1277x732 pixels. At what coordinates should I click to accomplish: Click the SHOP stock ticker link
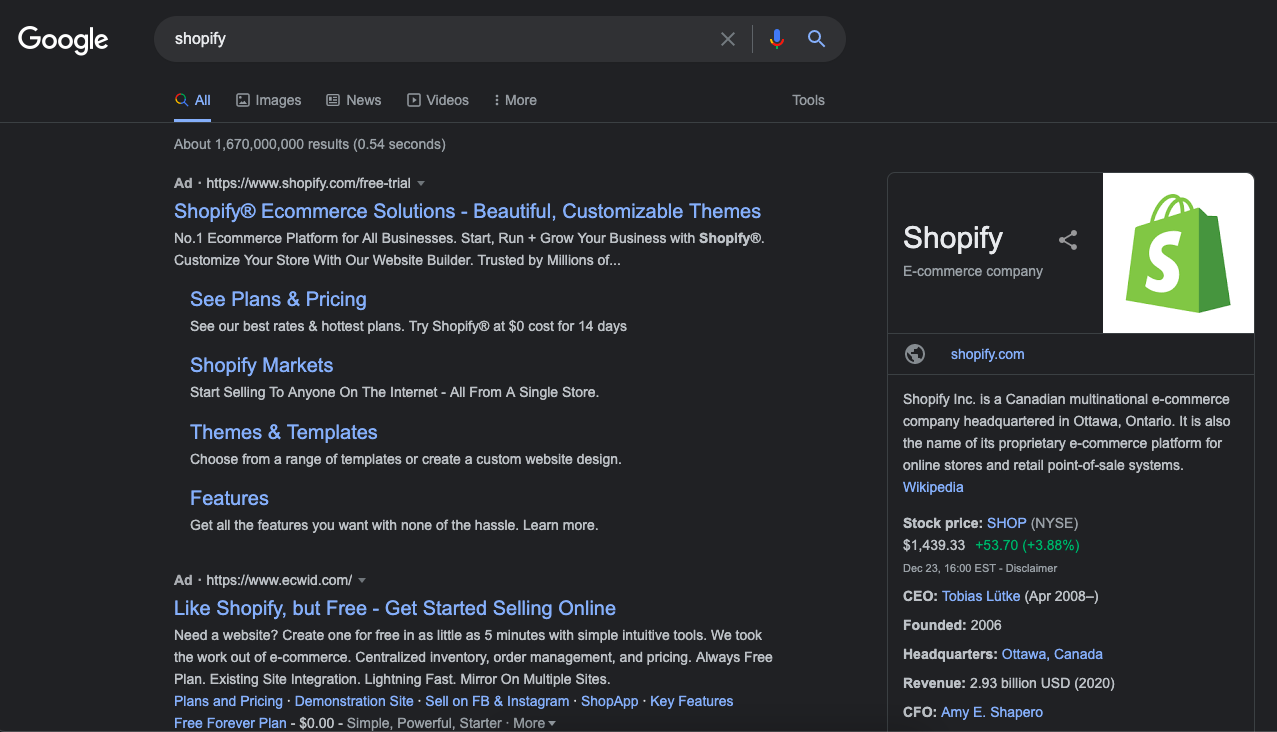tap(1007, 523)
